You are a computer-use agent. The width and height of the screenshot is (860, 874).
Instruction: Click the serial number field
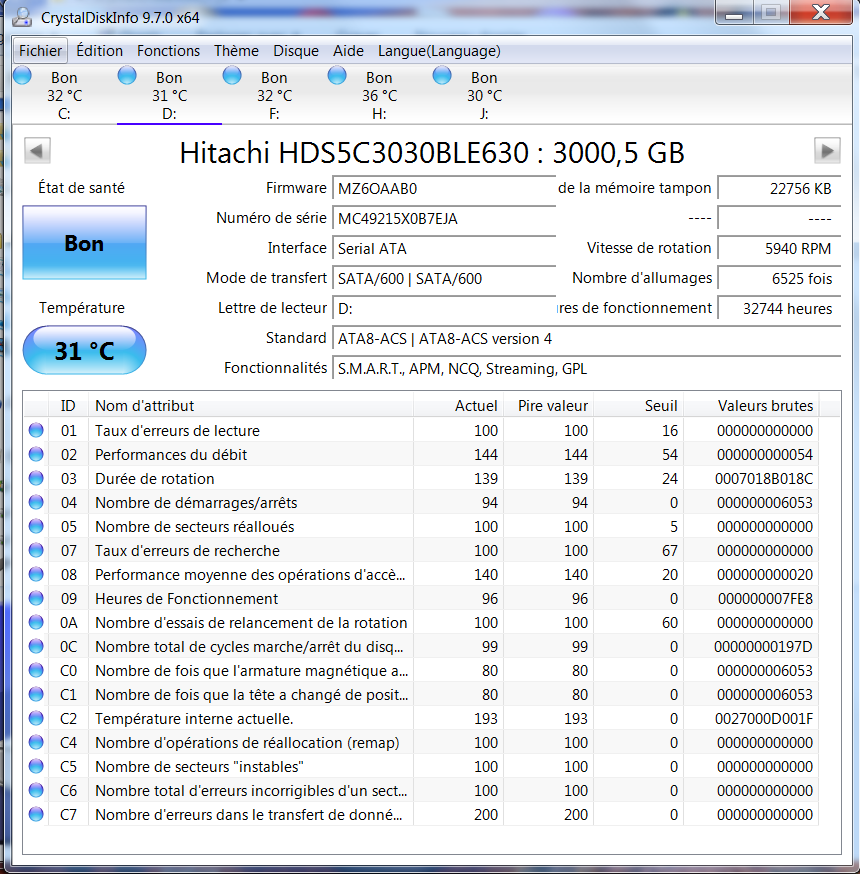click(x=443, y=218)
